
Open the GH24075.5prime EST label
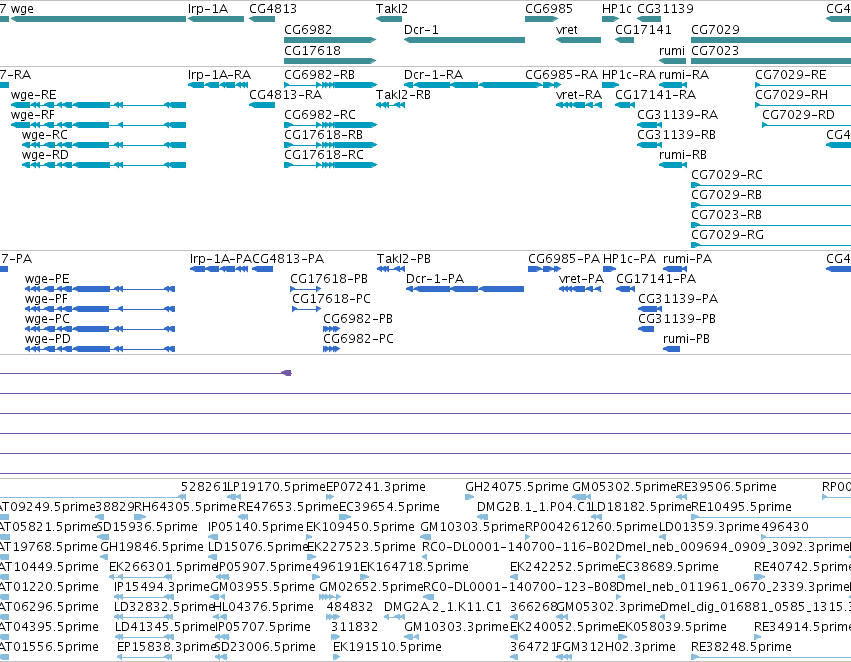pos(517,487)
